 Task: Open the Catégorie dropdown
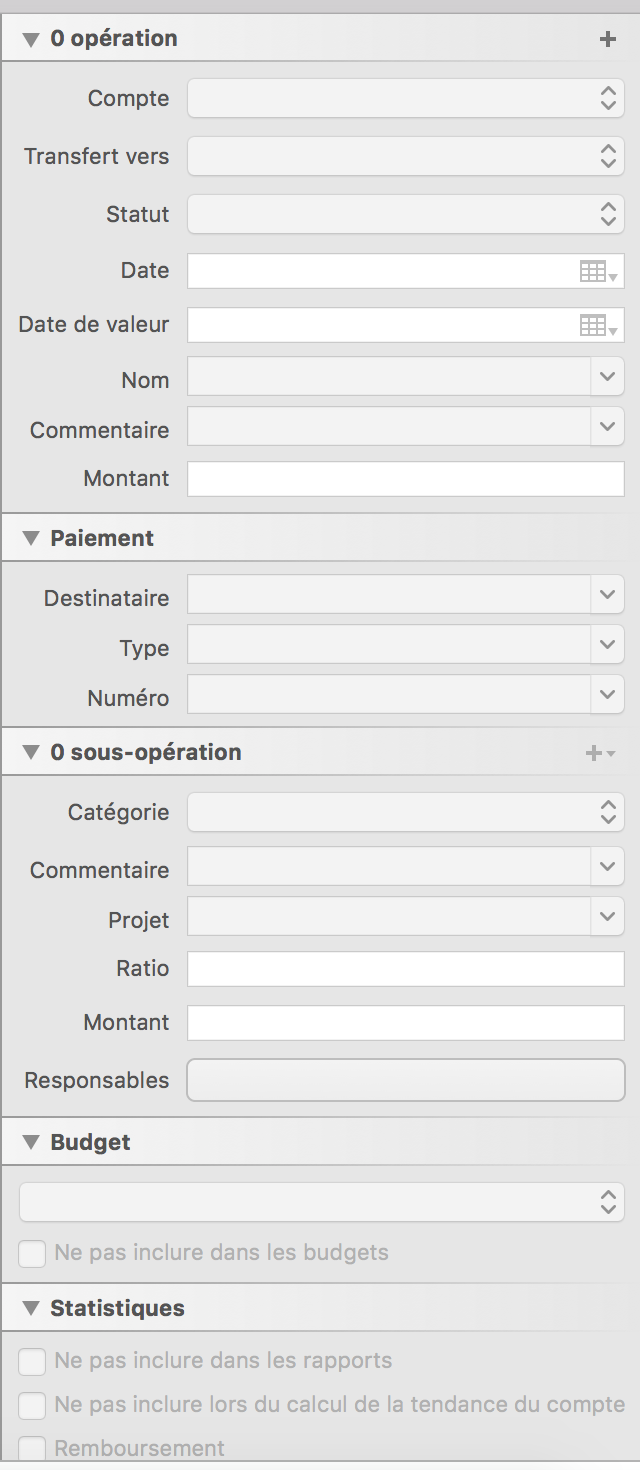tap(406, 812)
